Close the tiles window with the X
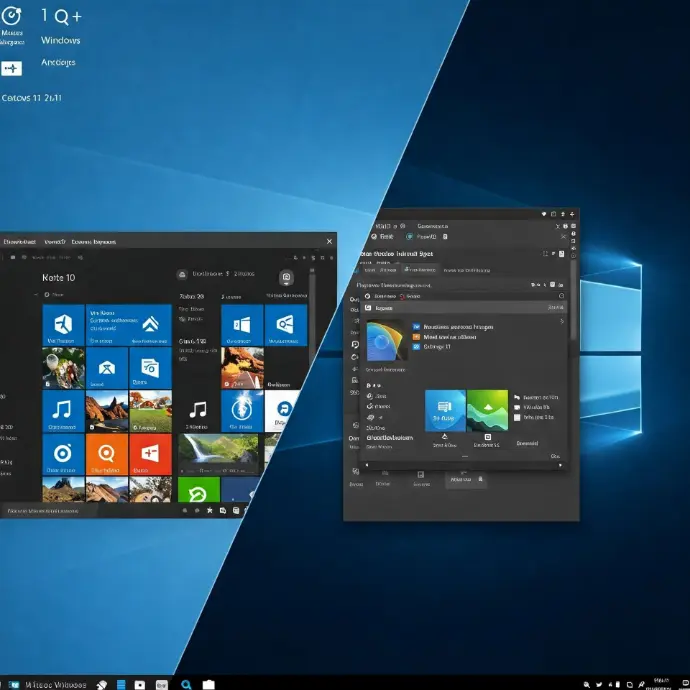 click(x=329, y=241)
